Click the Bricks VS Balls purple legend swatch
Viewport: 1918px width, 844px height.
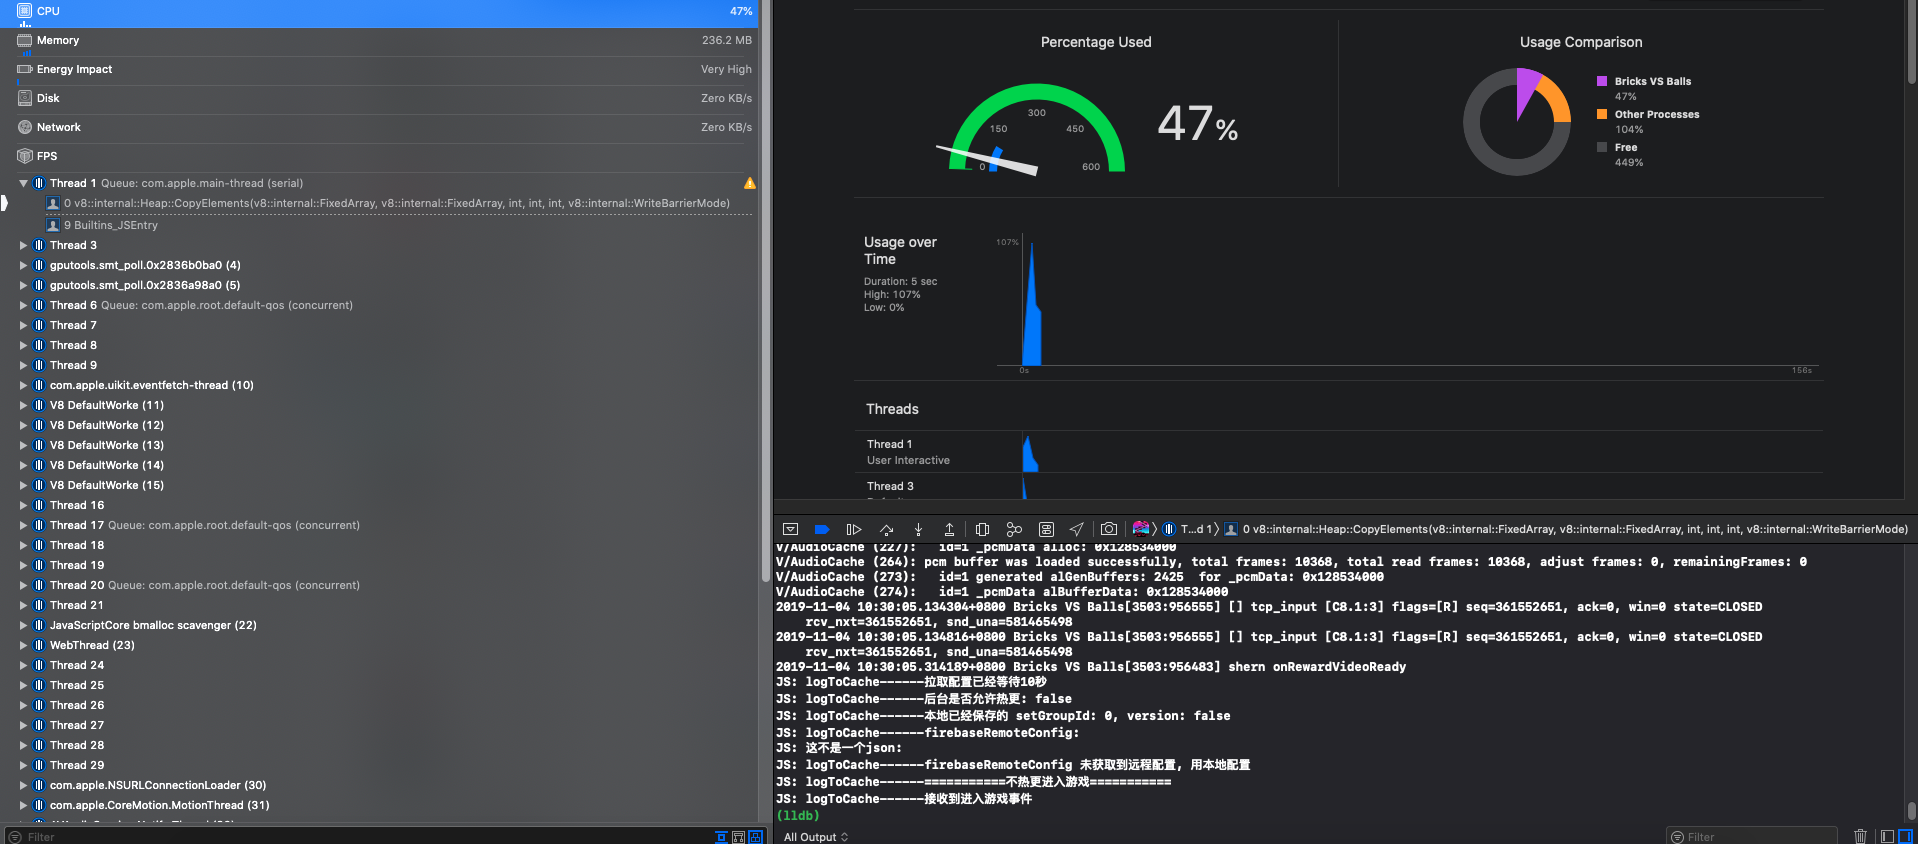(x=1602, y=81)
